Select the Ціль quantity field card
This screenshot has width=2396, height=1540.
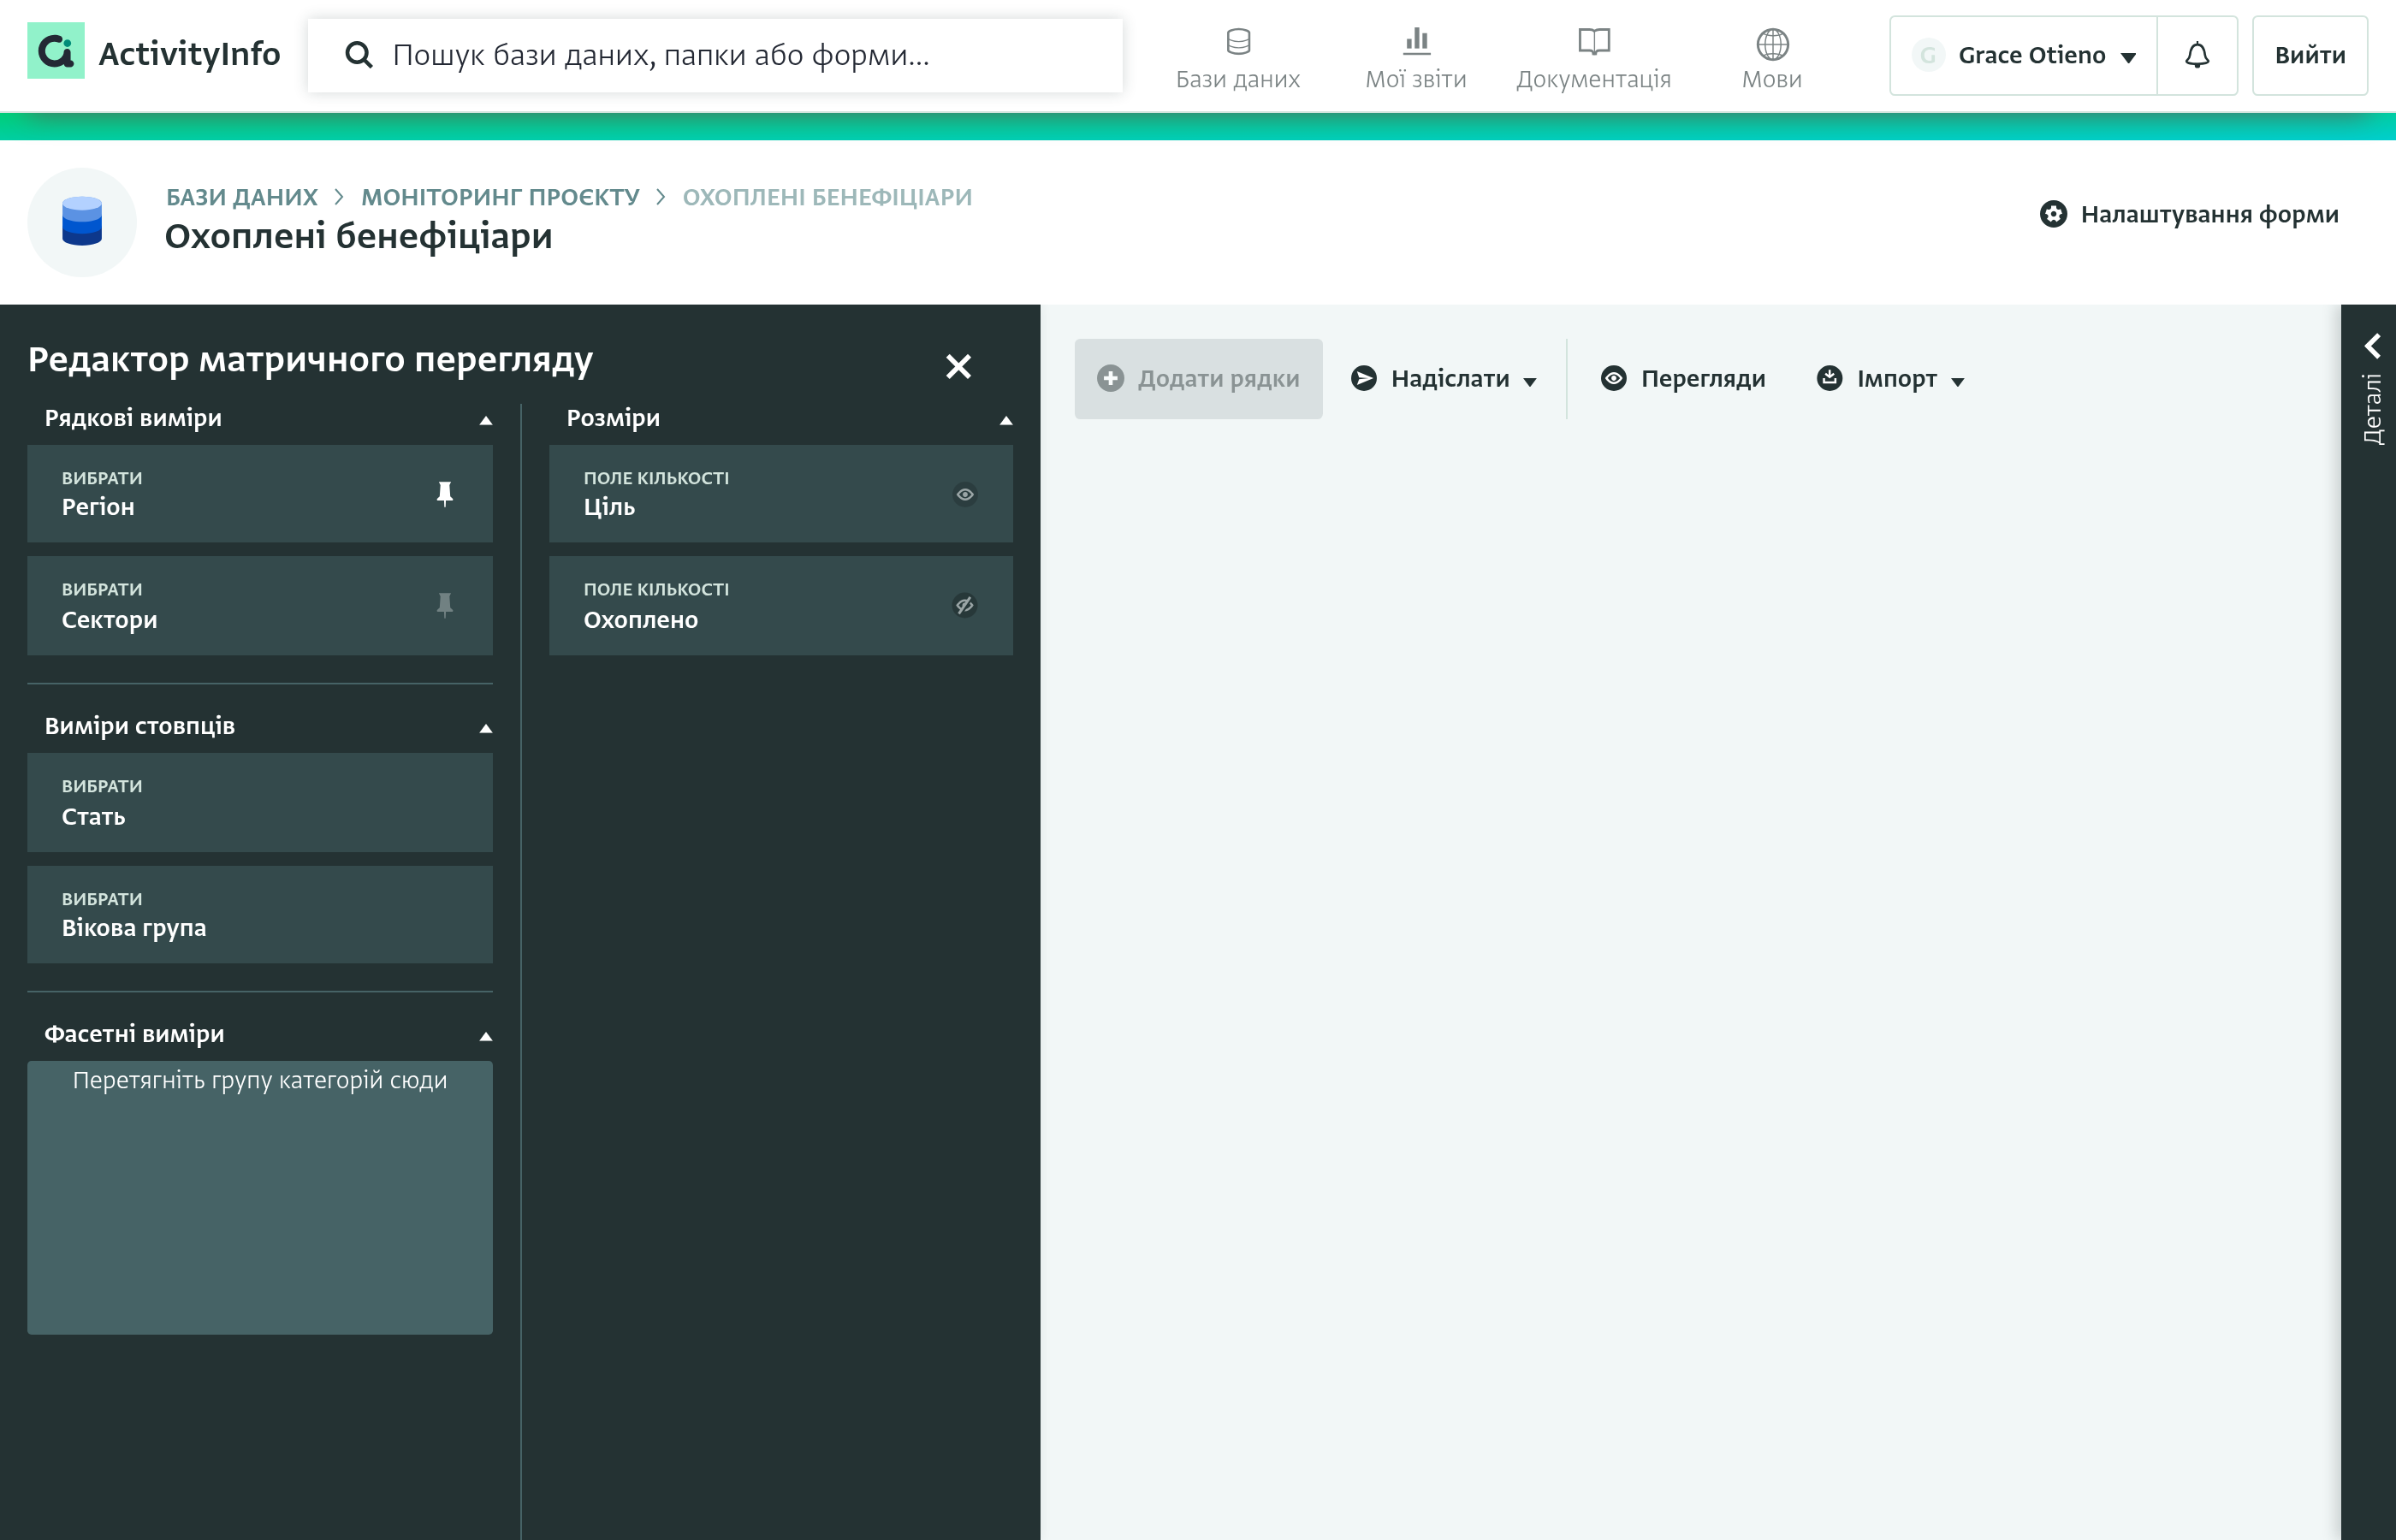[x=780, y=494]
